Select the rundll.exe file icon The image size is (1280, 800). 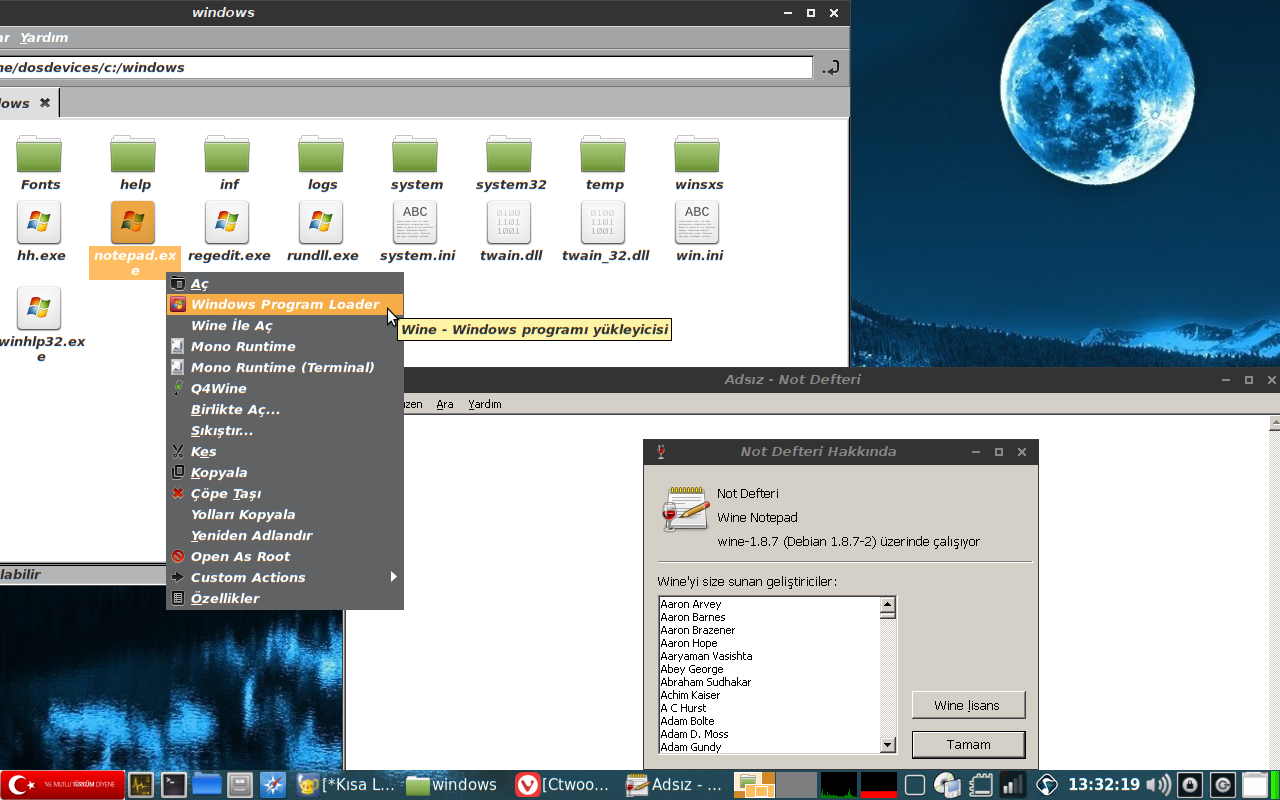pos(321,222)
